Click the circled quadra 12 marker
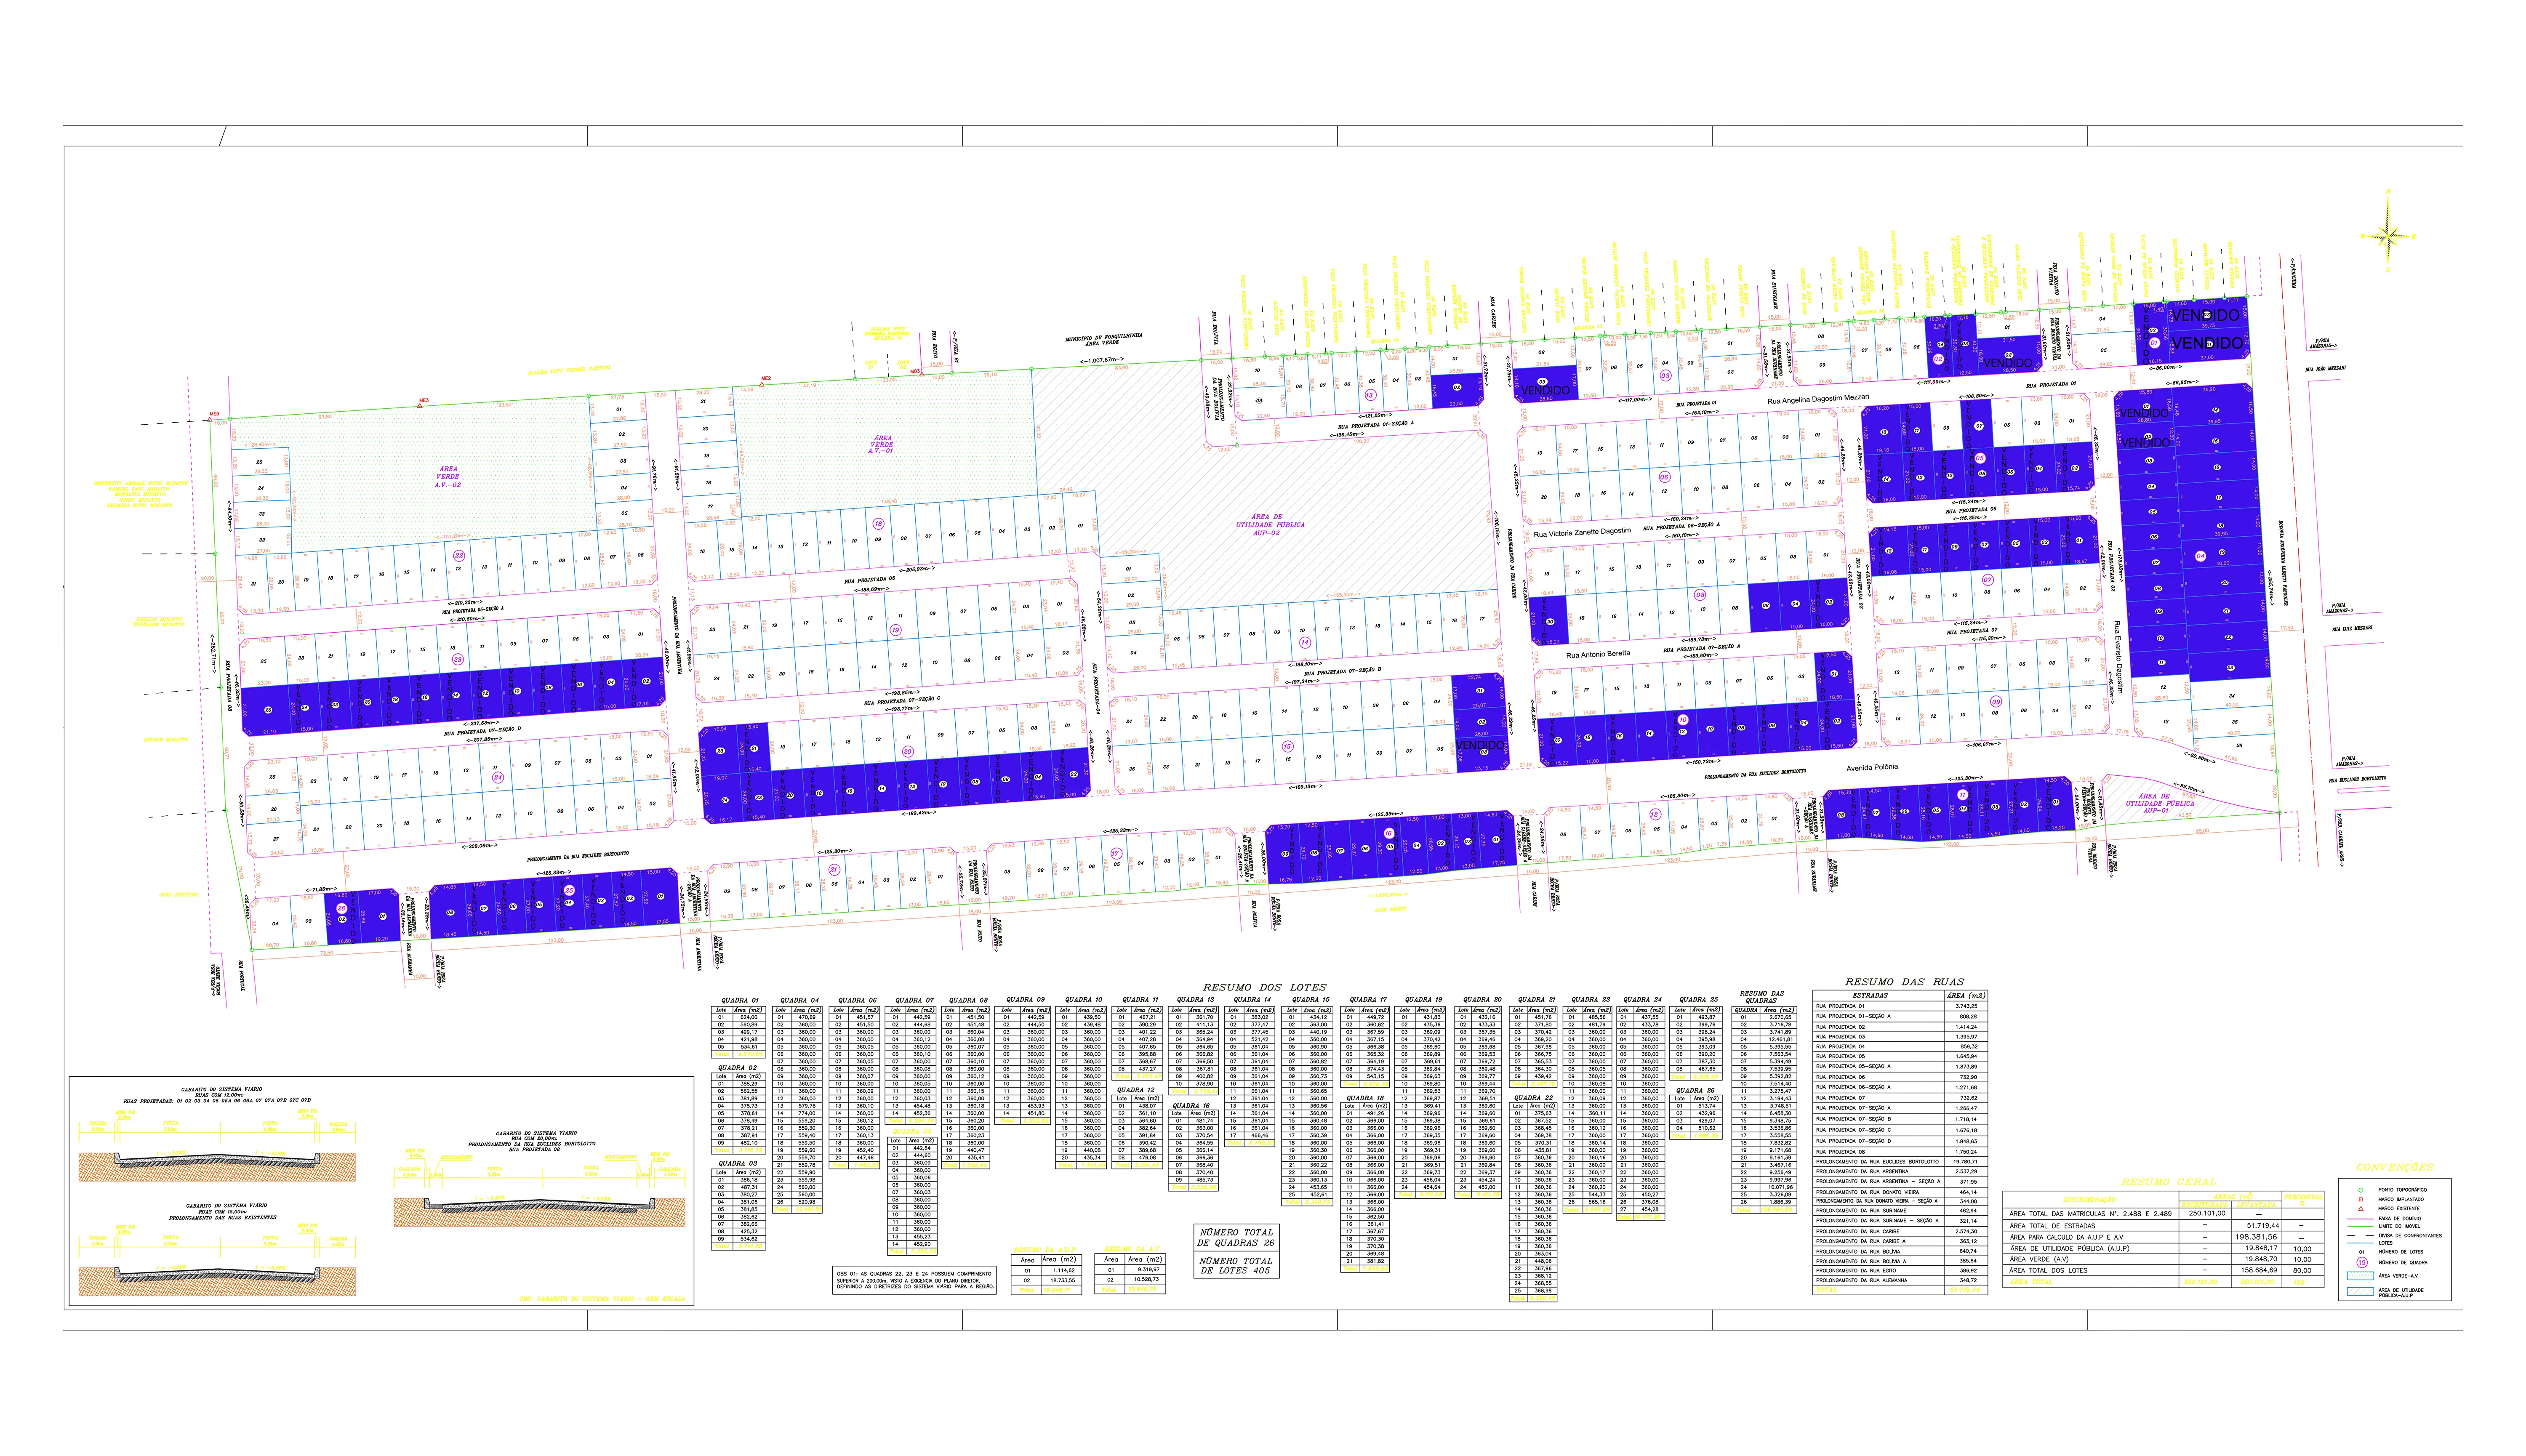Screen dimensions: 2526x1456 pyautogui.click(x=1655, y=814)
